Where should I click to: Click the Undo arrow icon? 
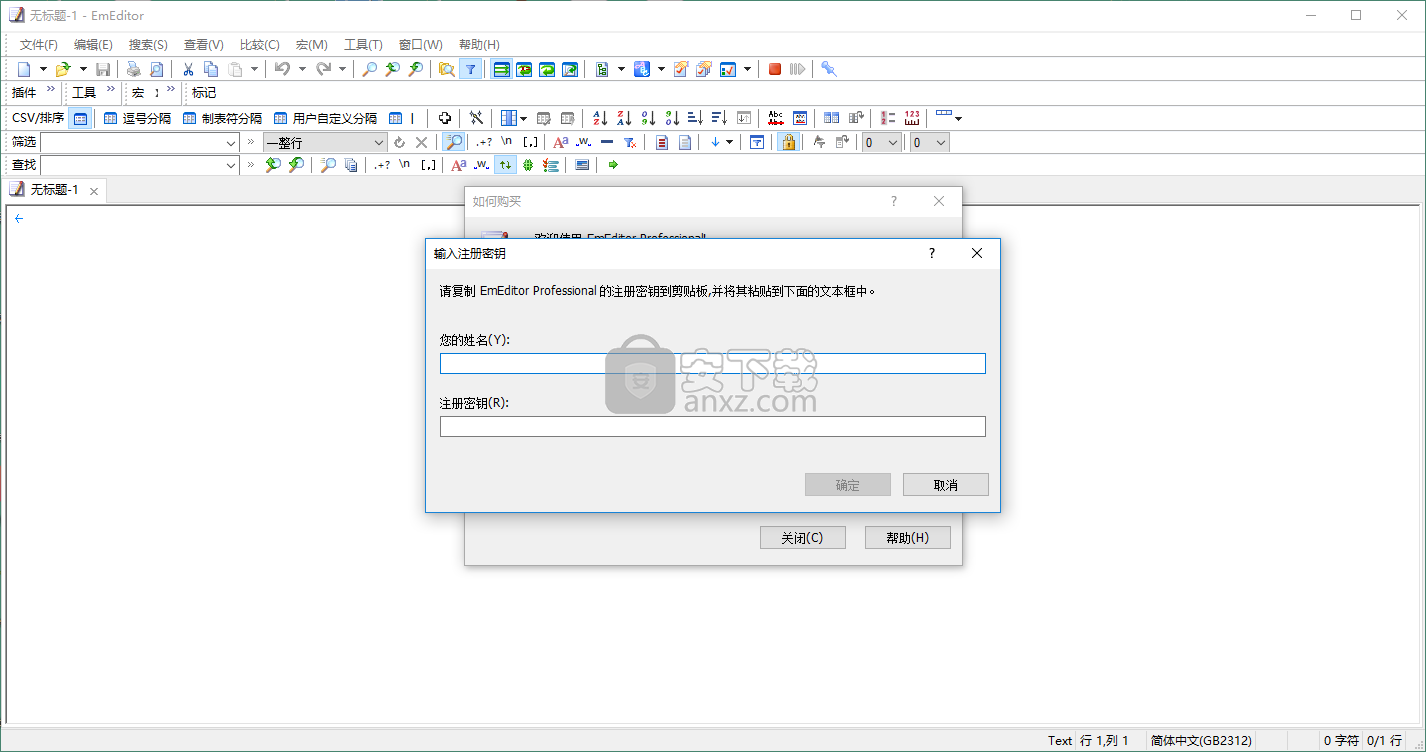click(283, 69)
